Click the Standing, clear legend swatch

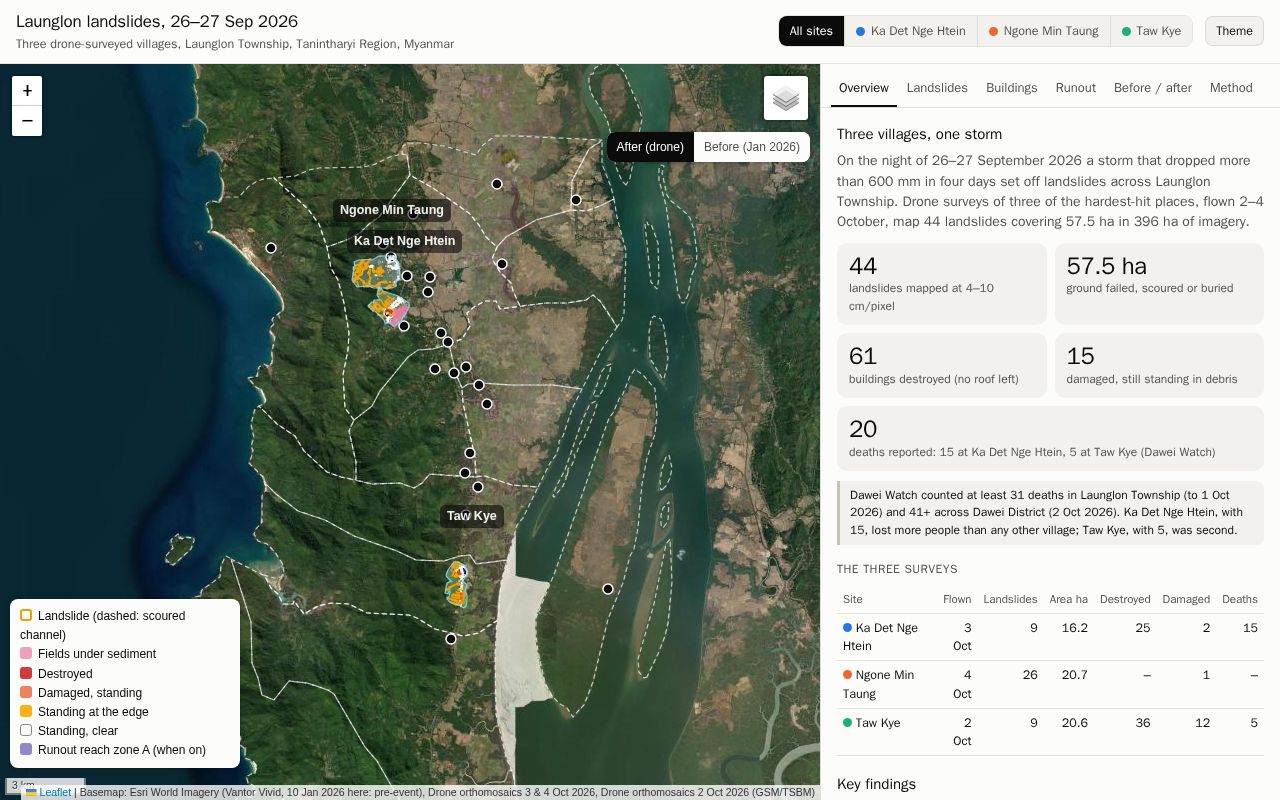(x=26, y=730)
